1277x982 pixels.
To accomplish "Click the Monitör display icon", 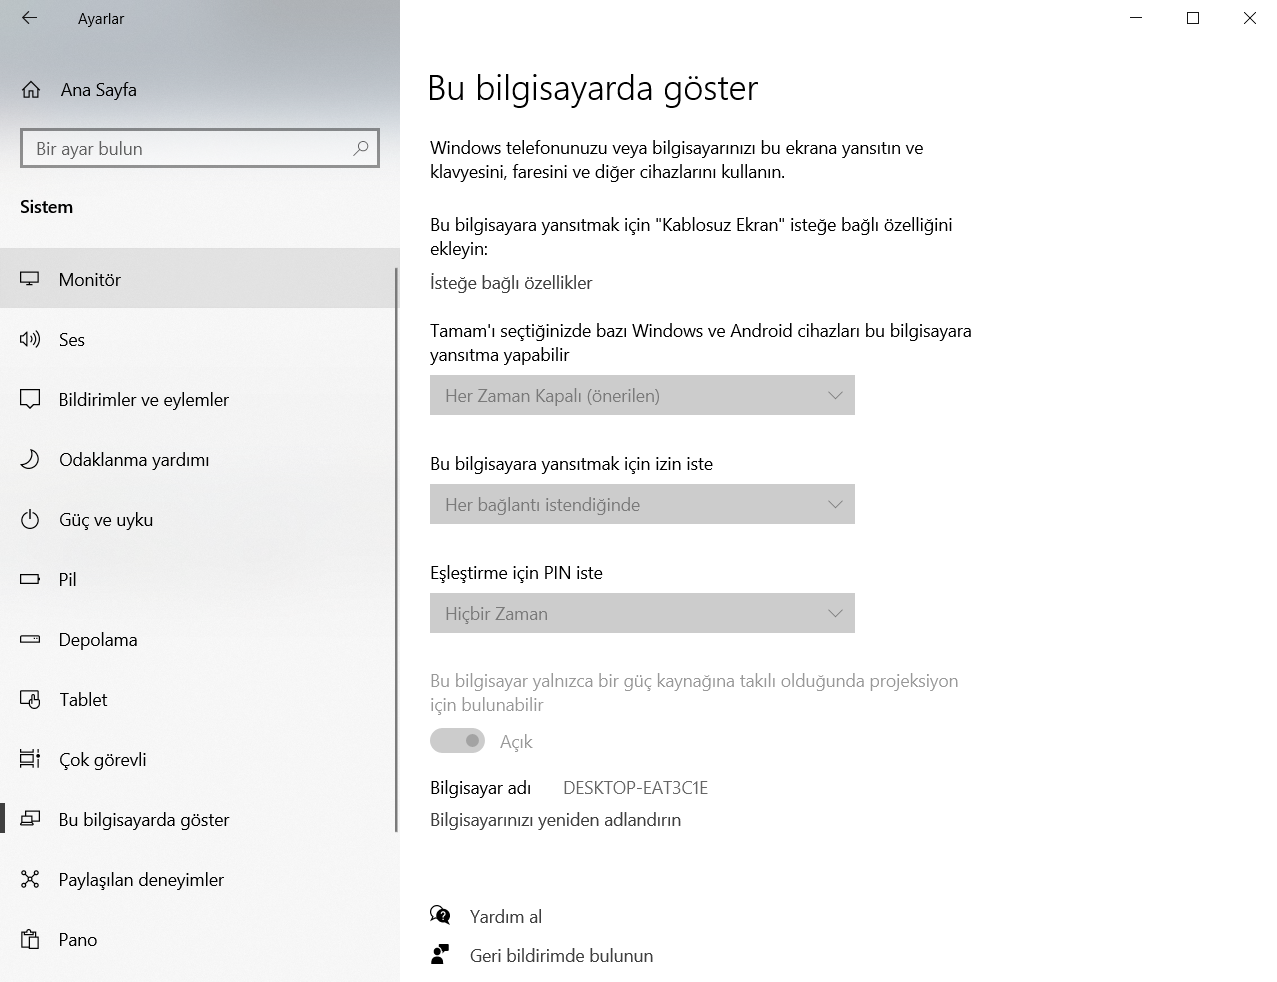I will [x=30, y=279].
